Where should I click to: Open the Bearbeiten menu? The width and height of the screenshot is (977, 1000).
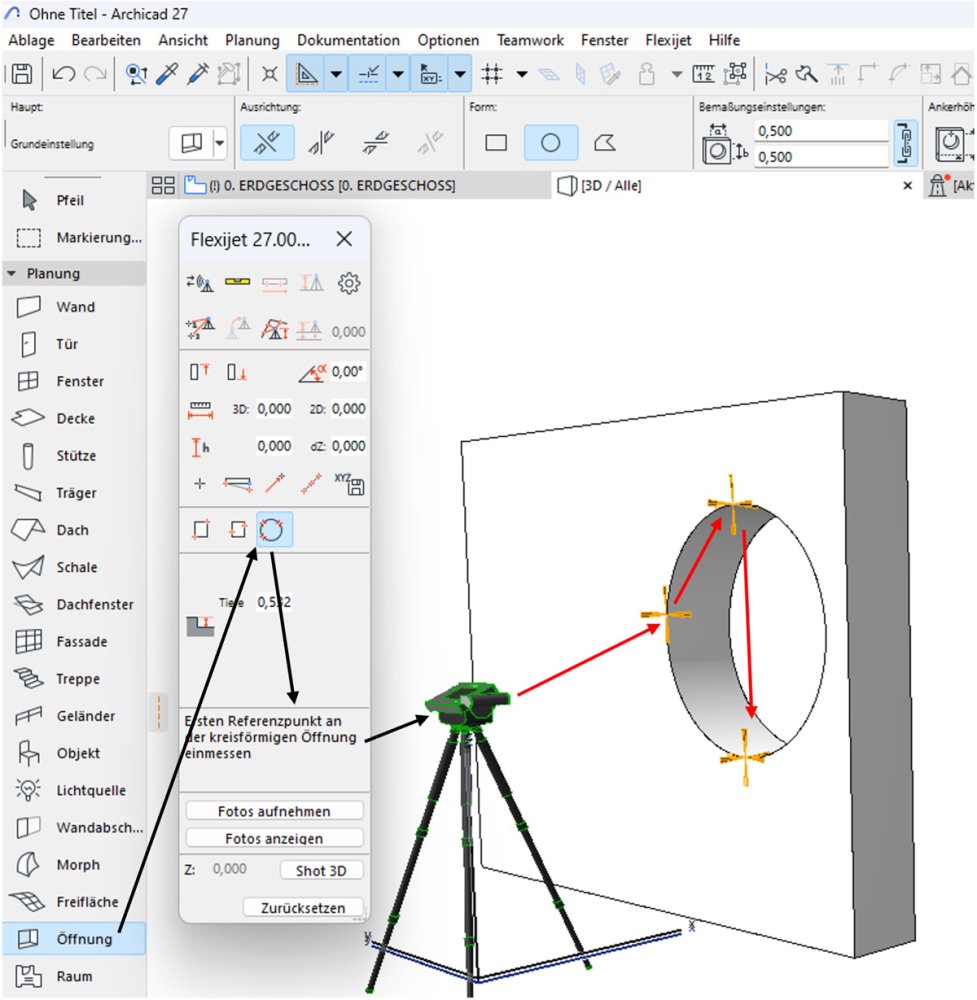[x=106, y=40]
